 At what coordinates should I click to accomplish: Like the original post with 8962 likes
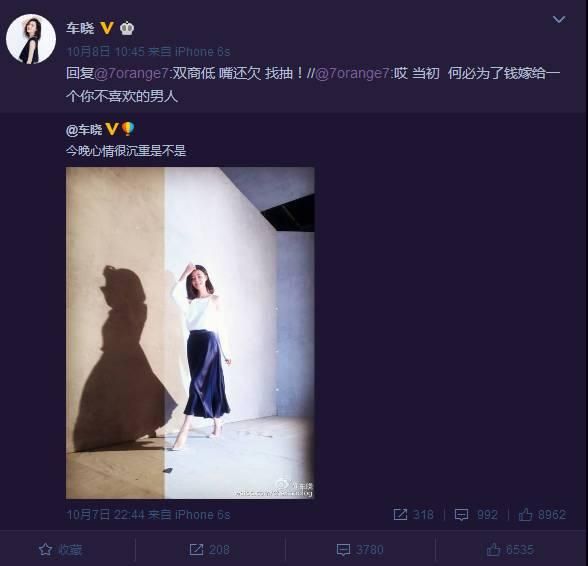(x=542, y=514)
